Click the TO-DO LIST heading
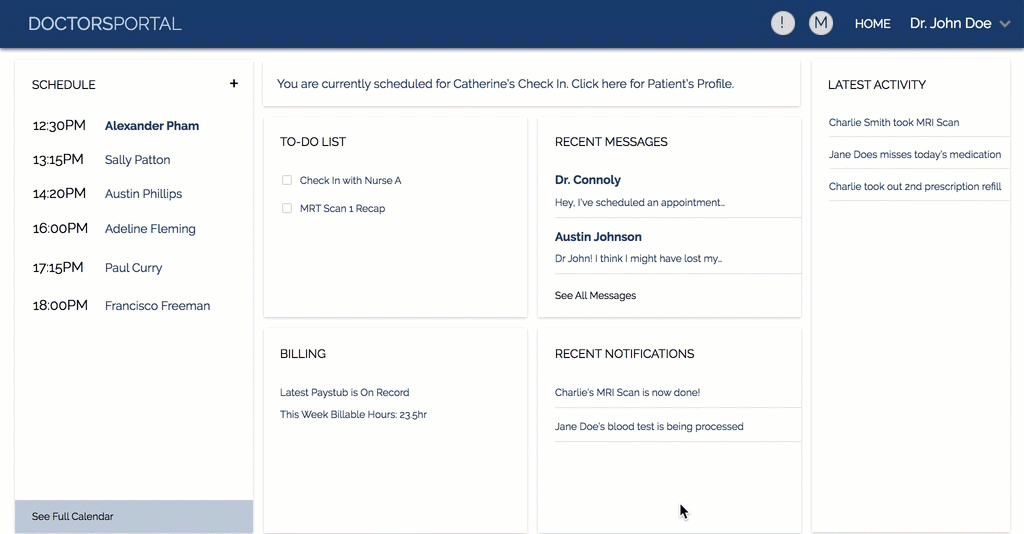The height and width of the screenshot is (534, 1024). point(313,142)
